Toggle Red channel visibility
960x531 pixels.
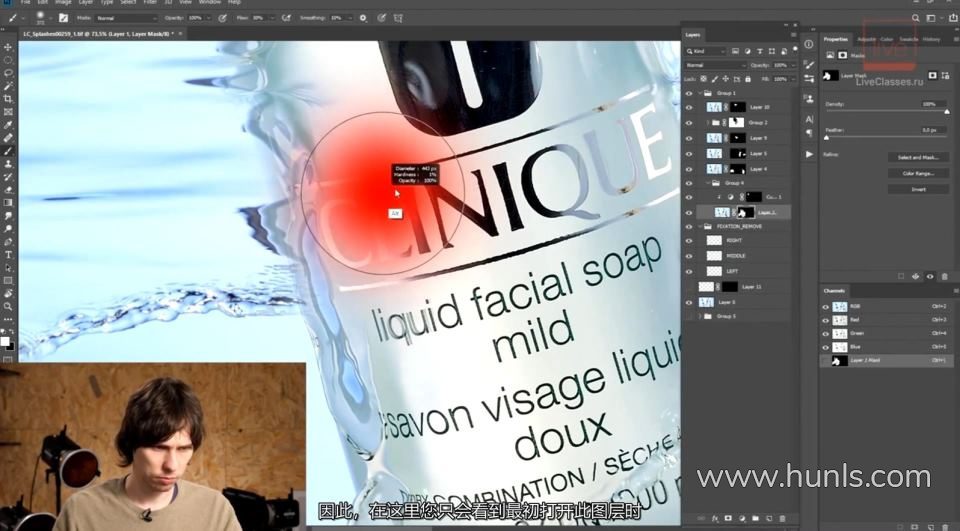click(x=826, y=320)
